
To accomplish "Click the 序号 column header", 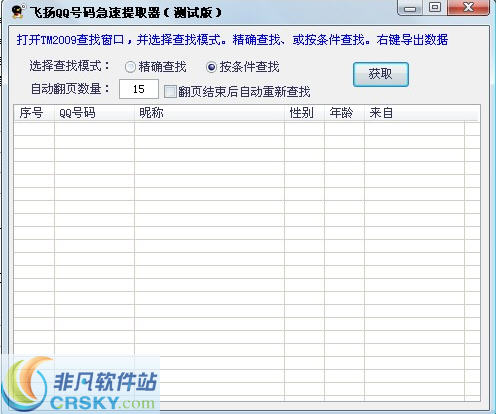I will point(34,113).
